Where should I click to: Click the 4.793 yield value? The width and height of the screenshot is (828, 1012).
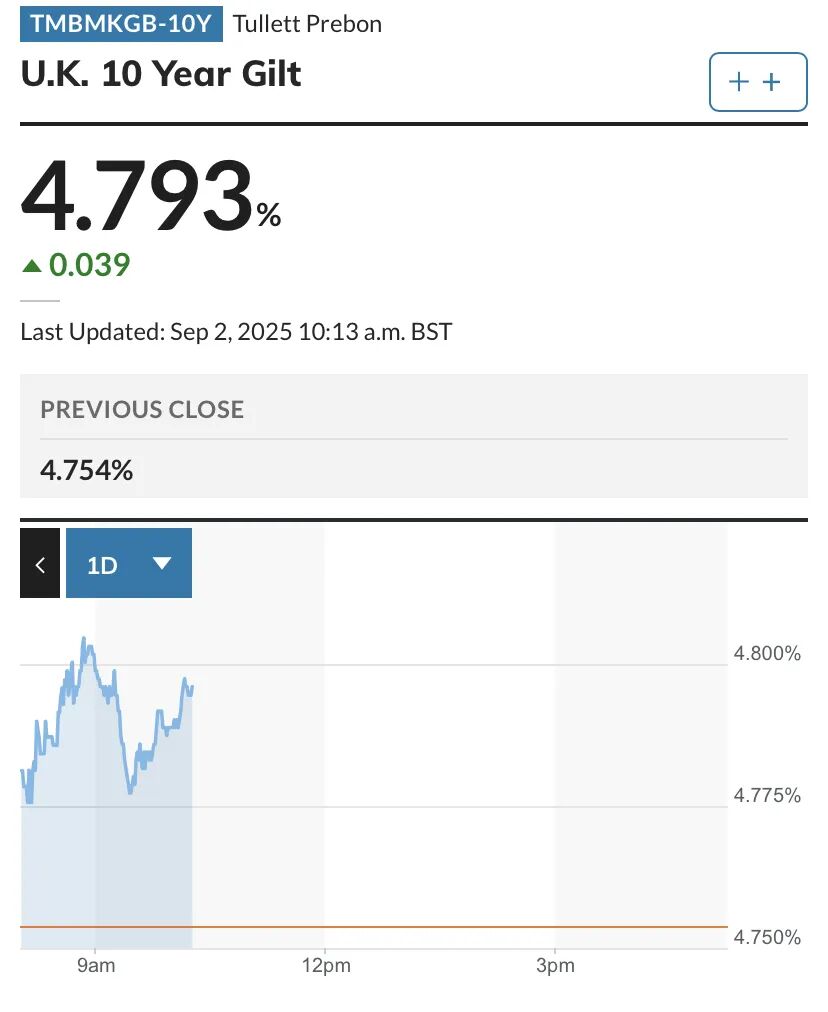137,195
